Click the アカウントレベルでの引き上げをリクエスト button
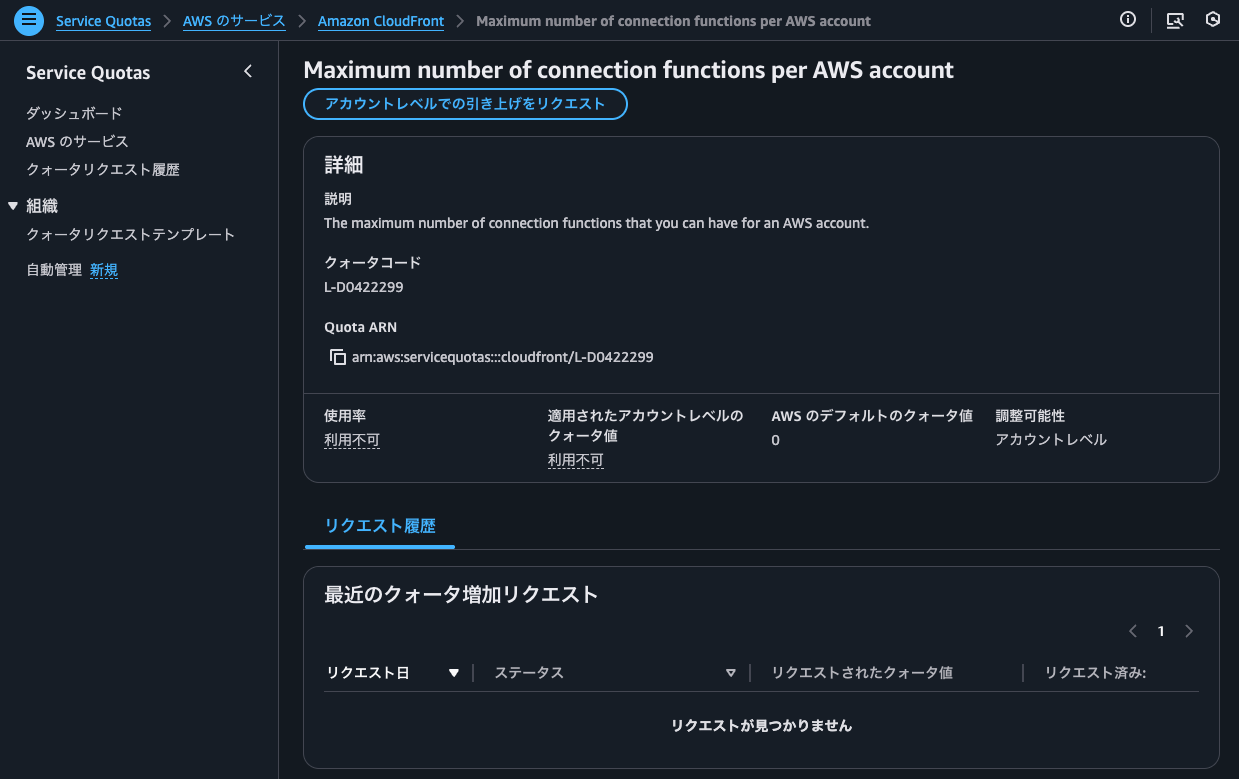 coord(465,104)
